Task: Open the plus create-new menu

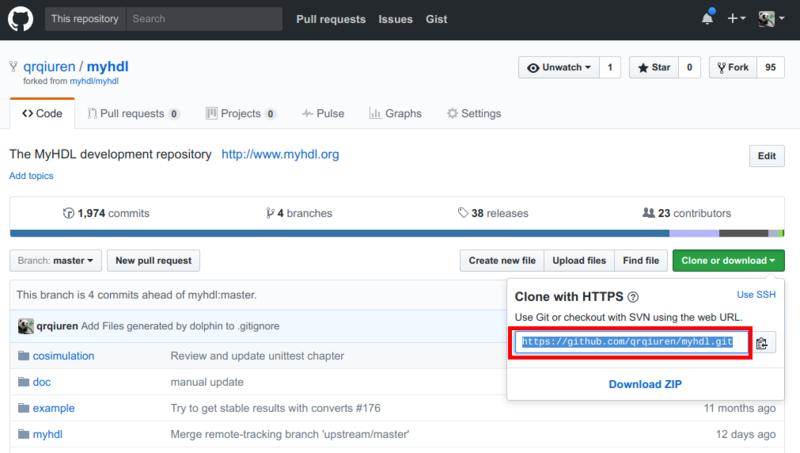Action: (736, 18)
